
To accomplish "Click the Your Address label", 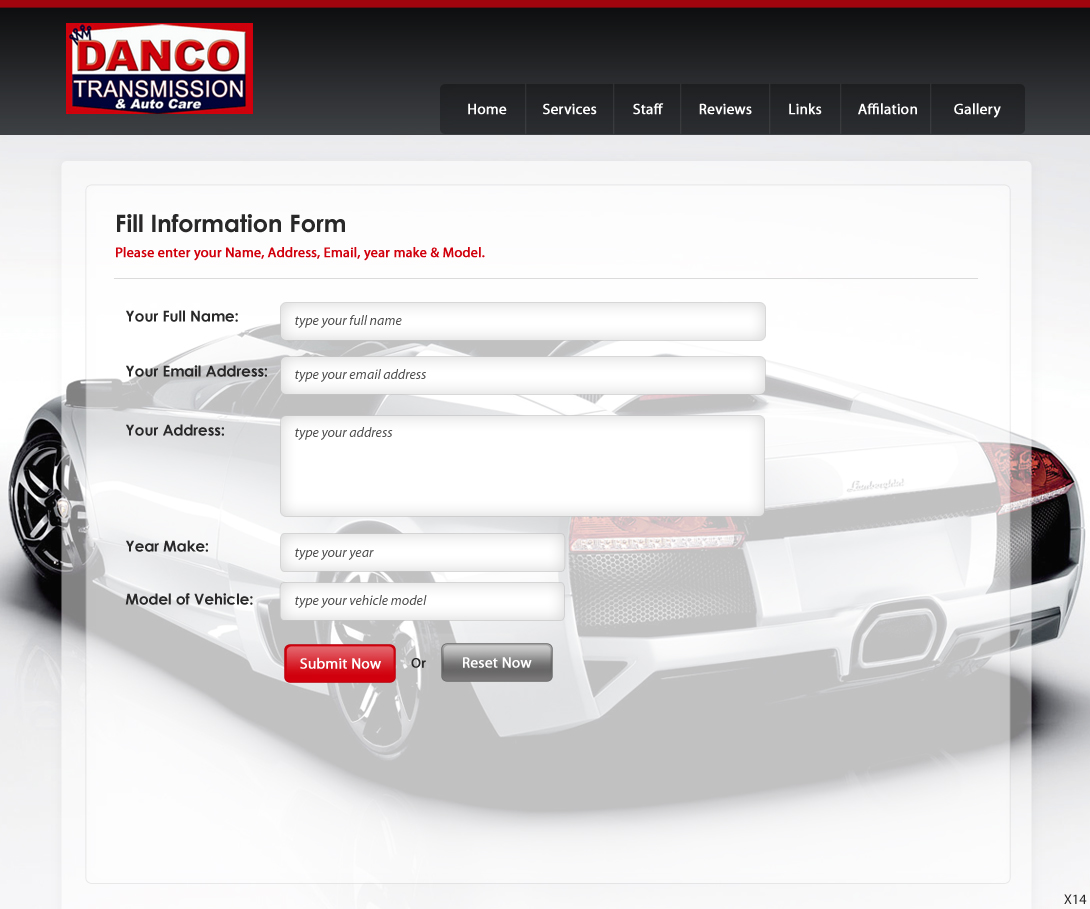I will (x=175, y=430).
